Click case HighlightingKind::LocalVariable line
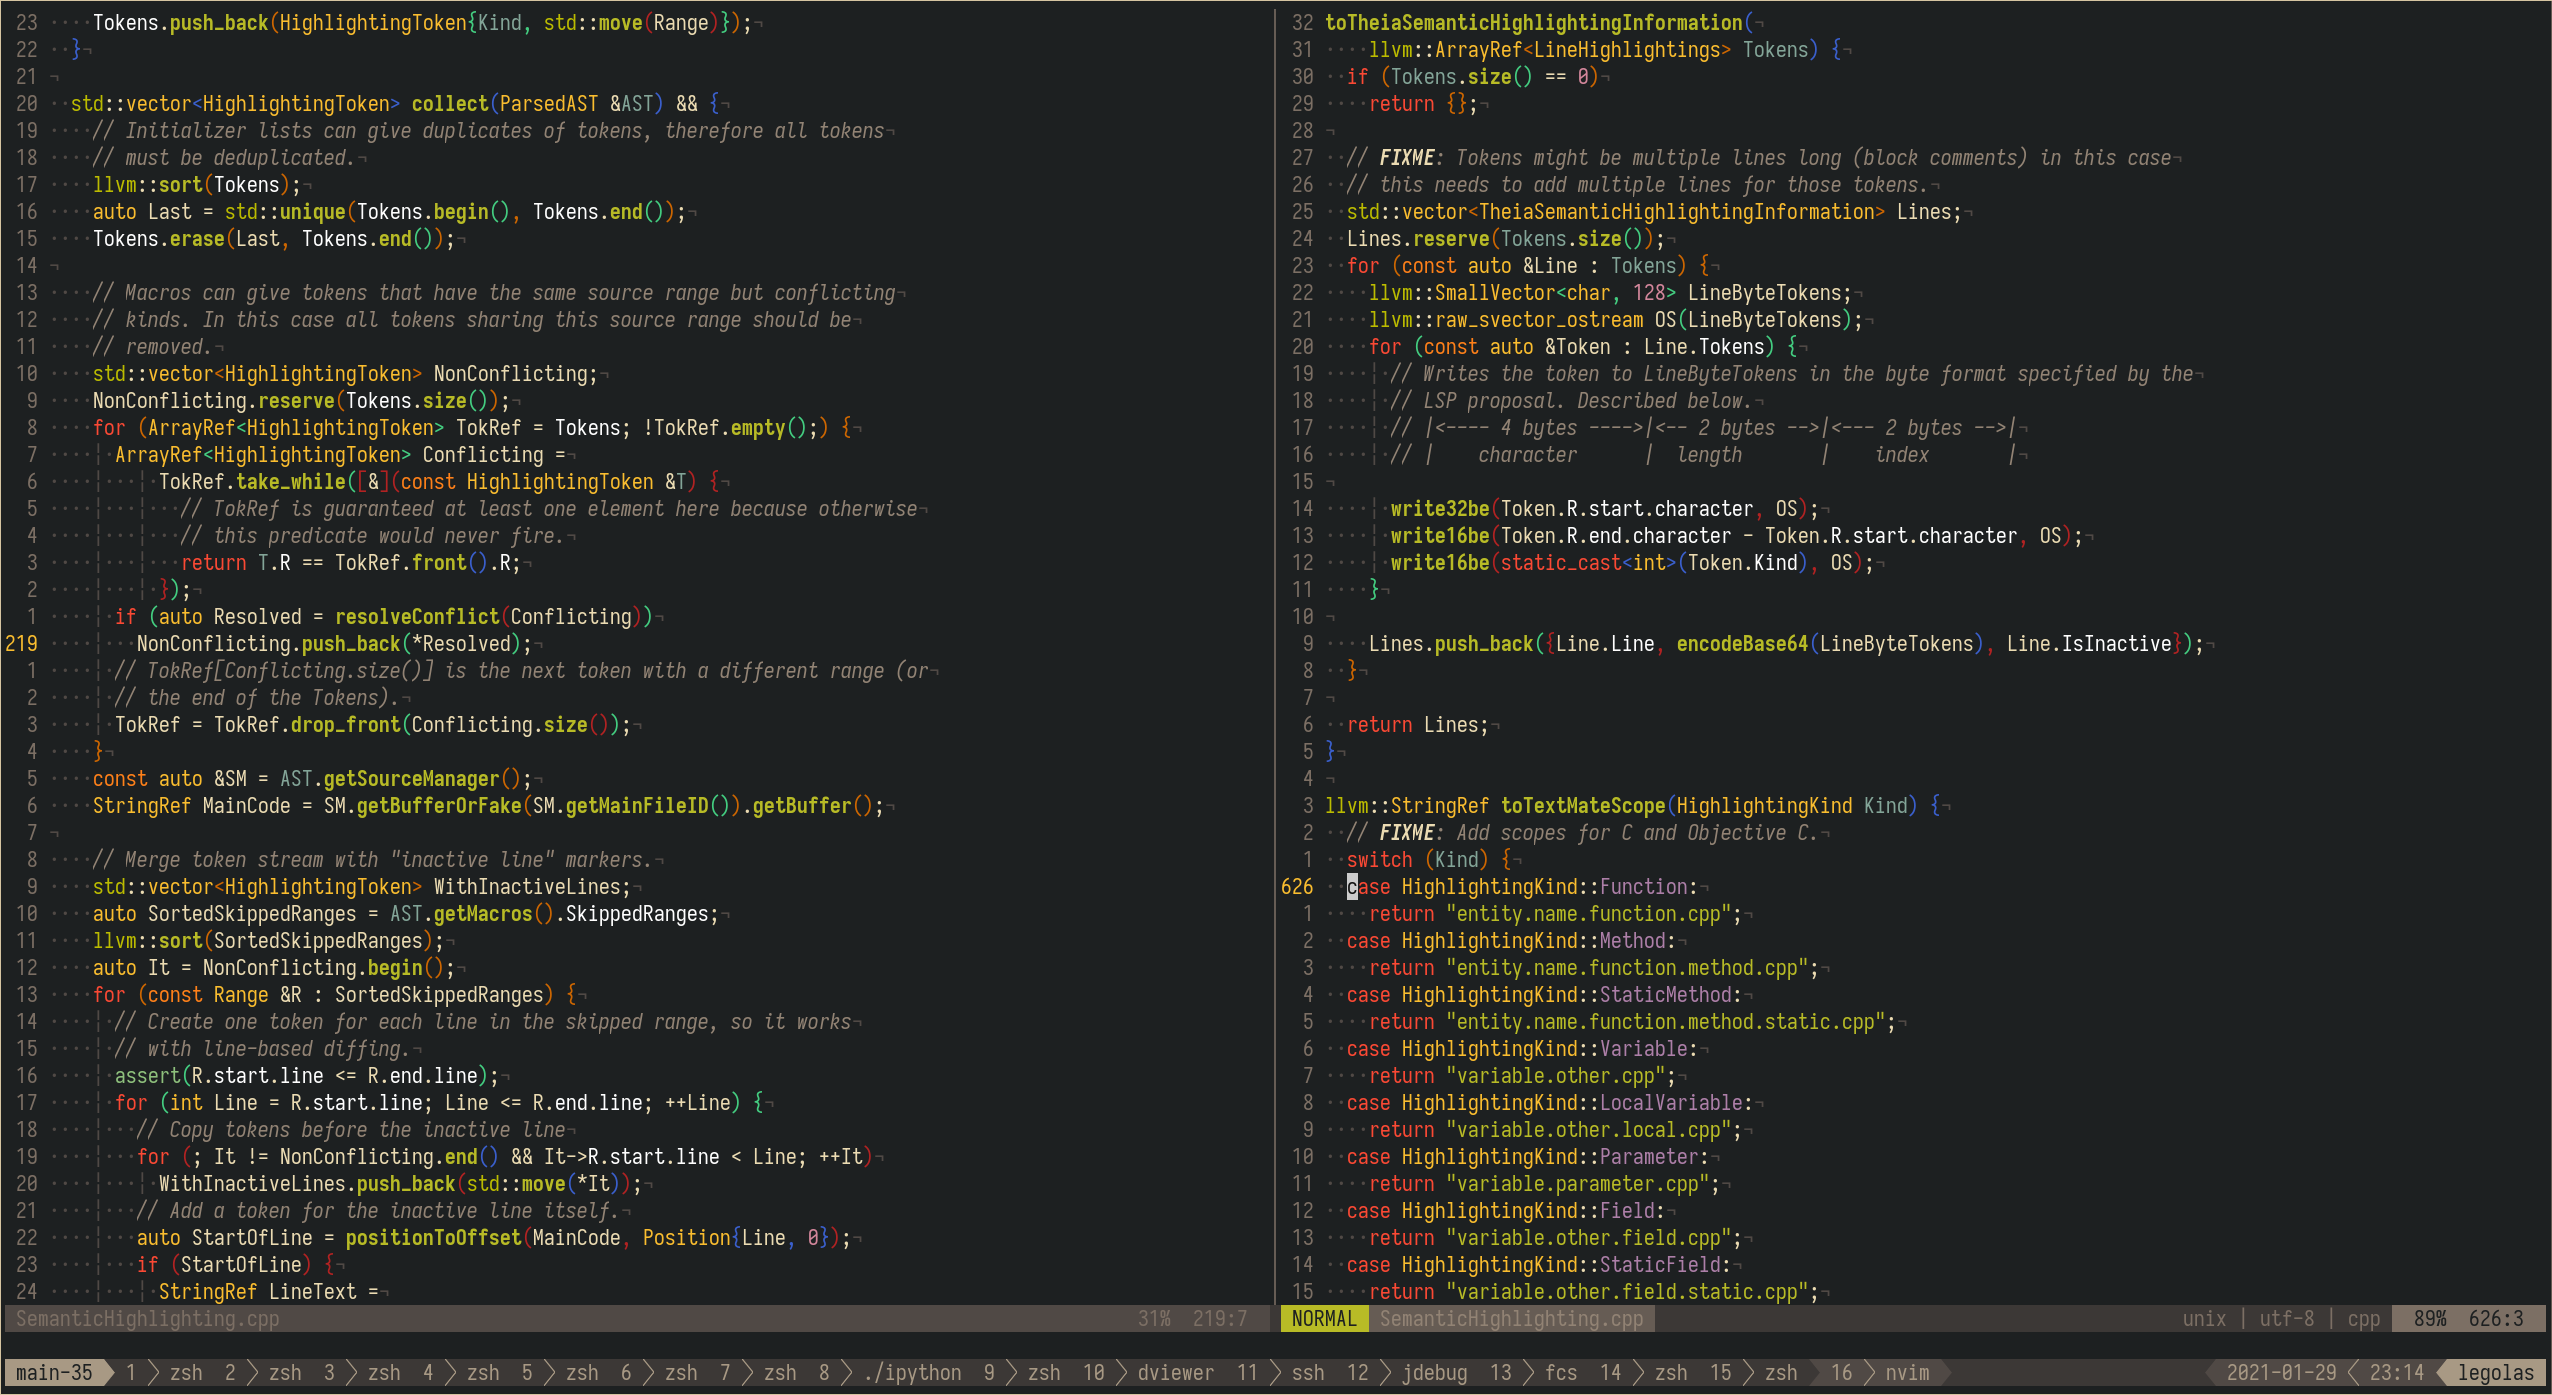 [1549, 1102]
